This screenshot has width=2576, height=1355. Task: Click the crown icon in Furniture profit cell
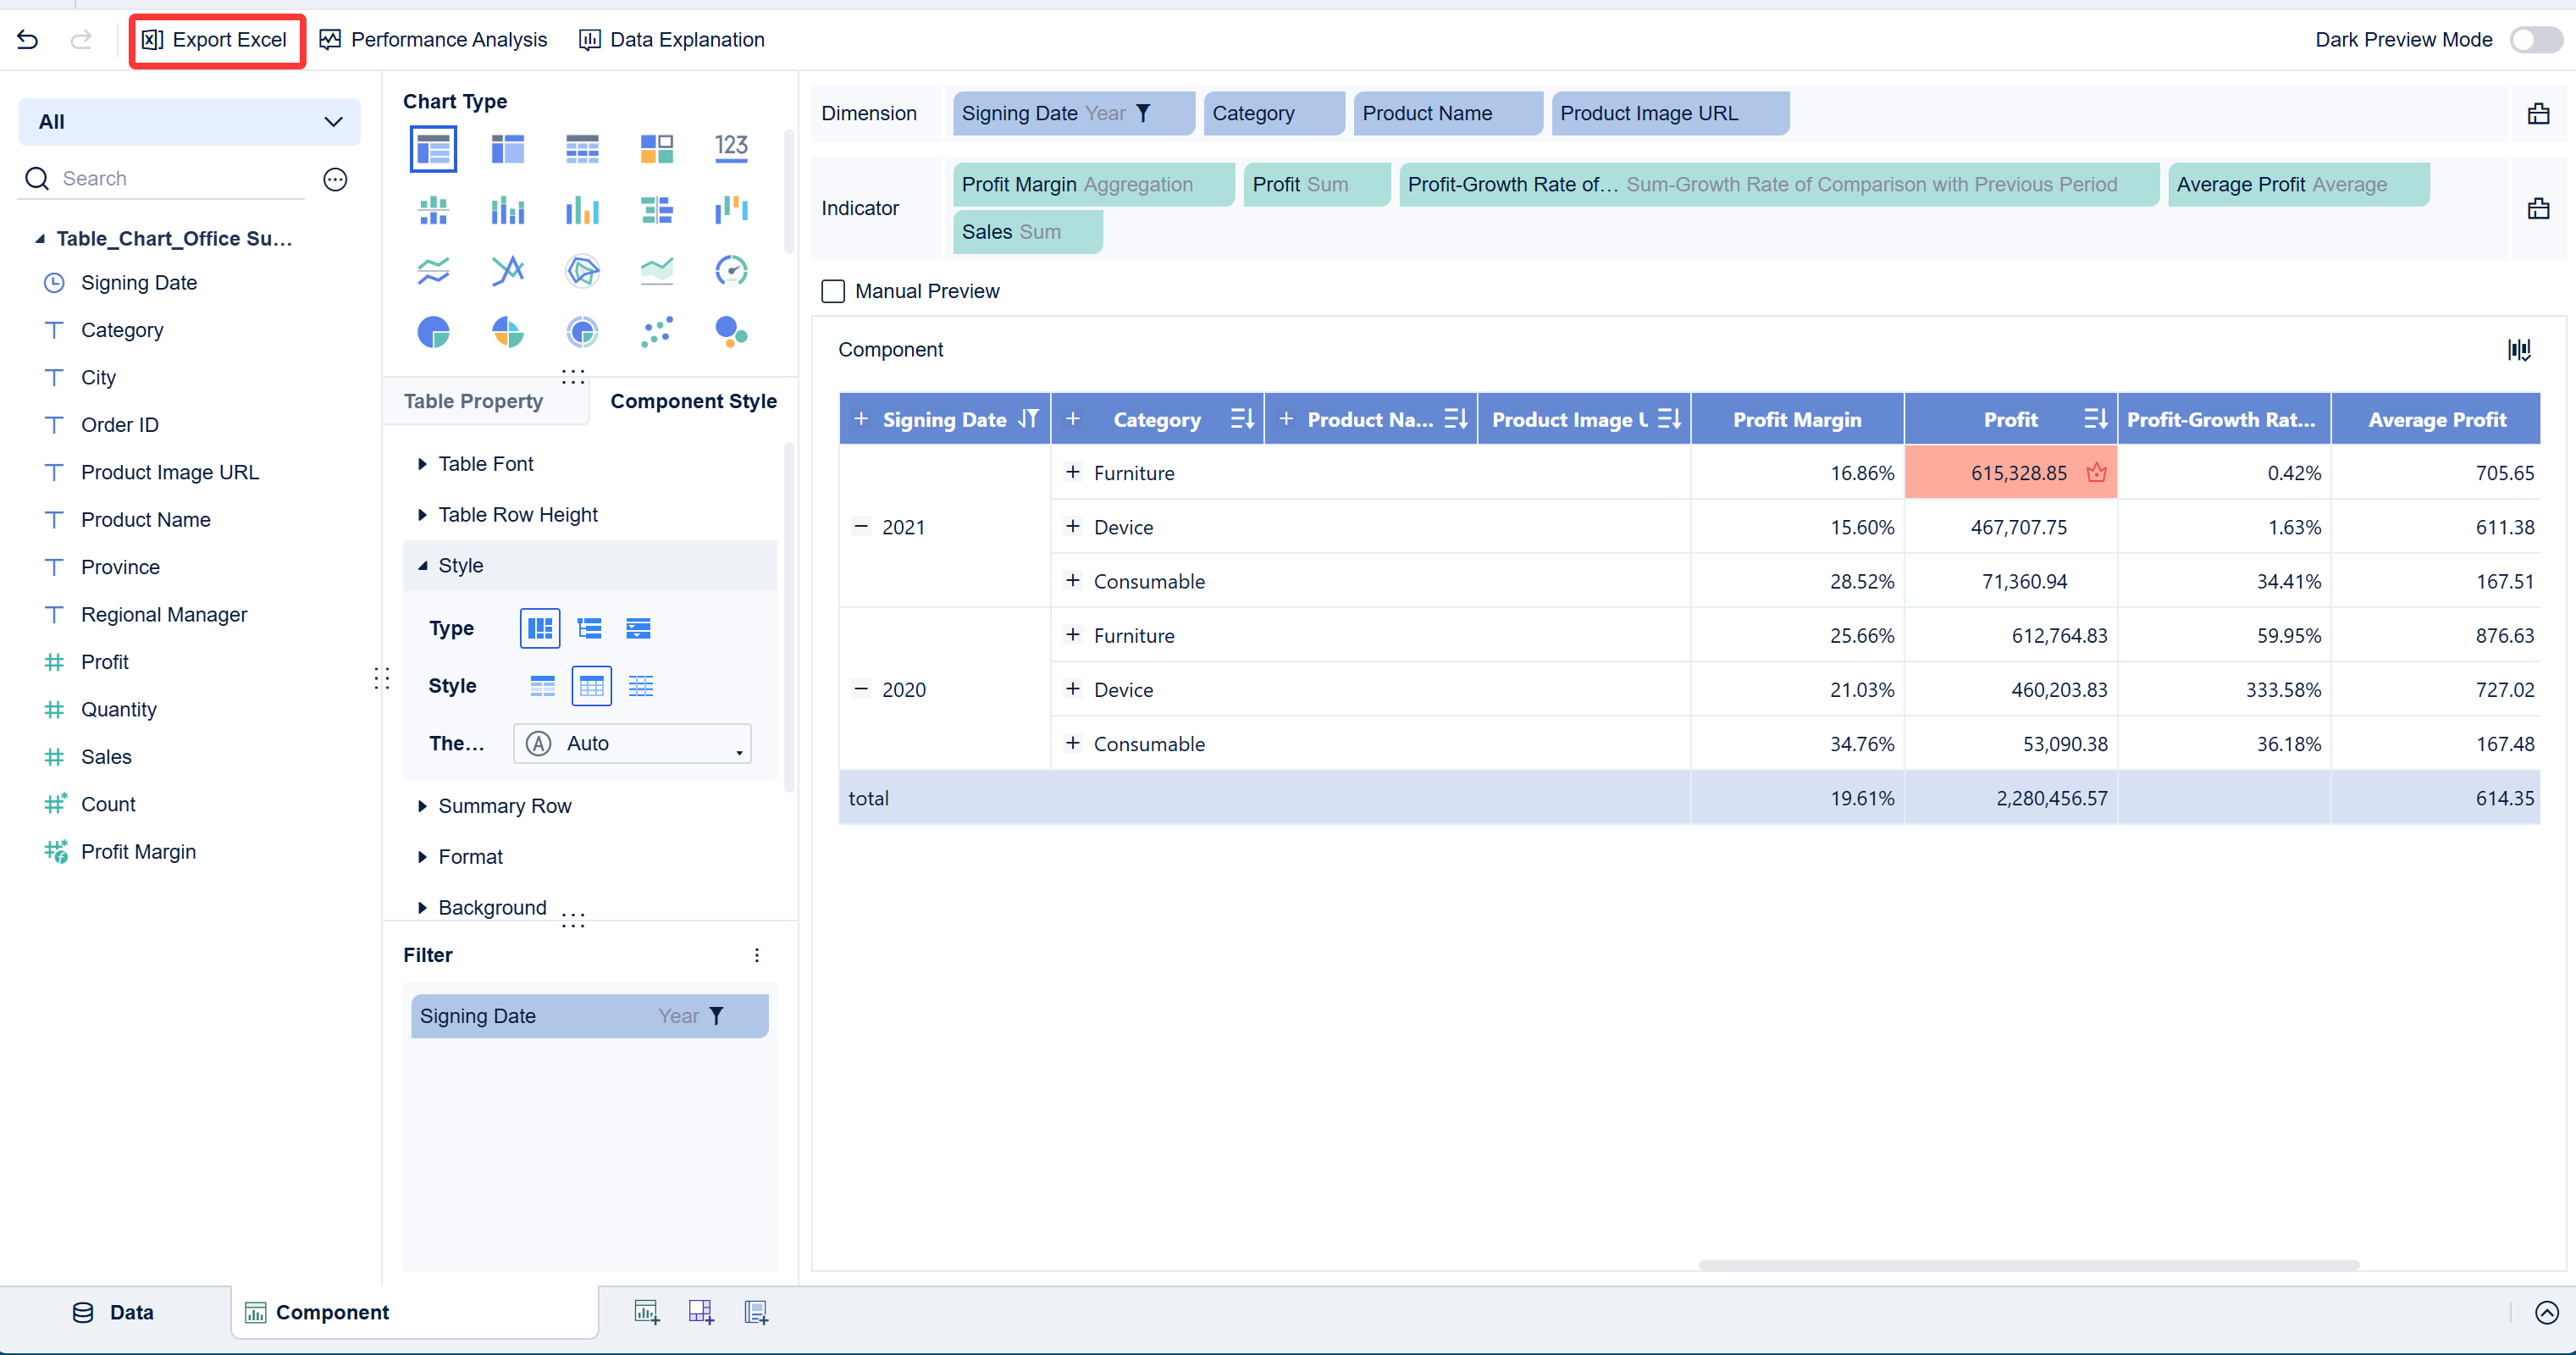coord(2096,473)
